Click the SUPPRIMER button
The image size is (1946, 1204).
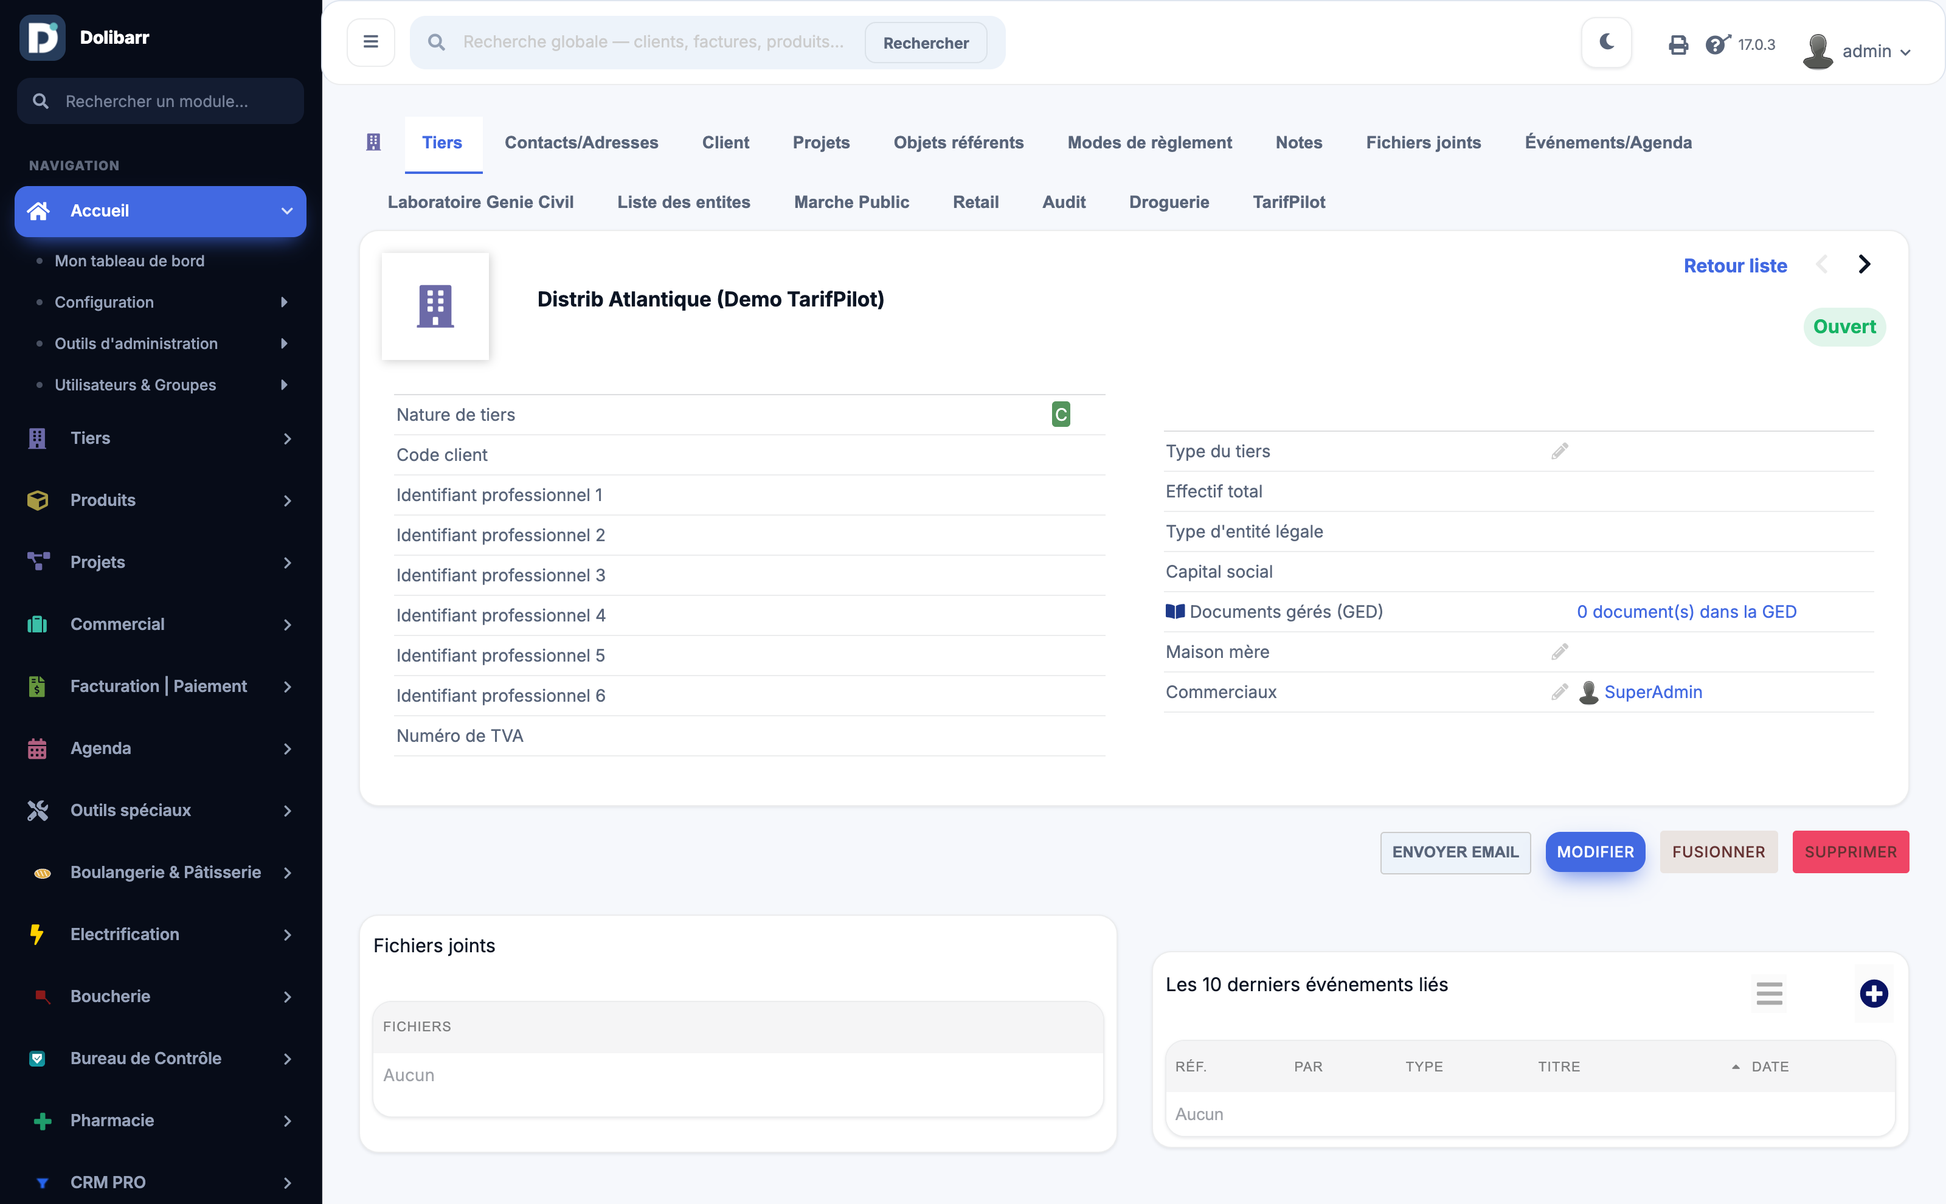click(x=1850, y=852)
